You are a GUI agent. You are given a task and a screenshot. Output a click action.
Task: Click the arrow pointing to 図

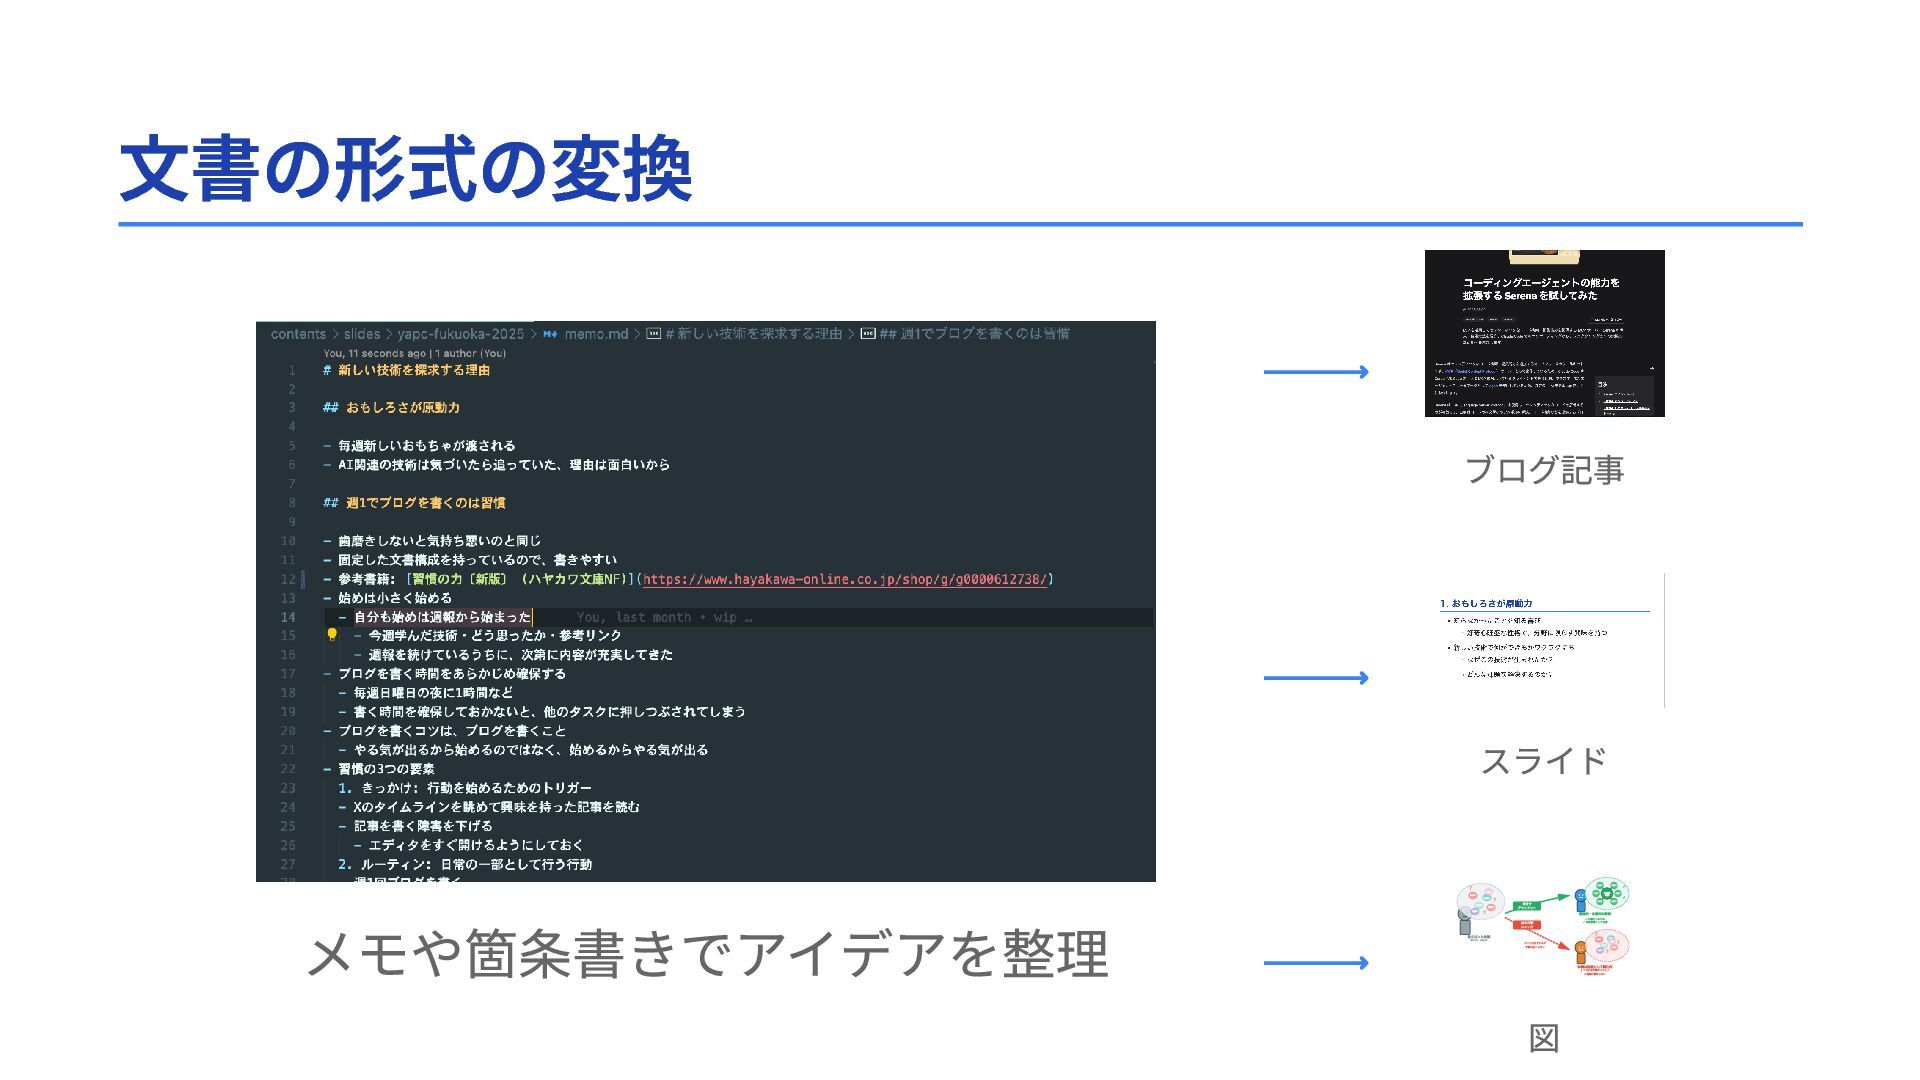1316,963
